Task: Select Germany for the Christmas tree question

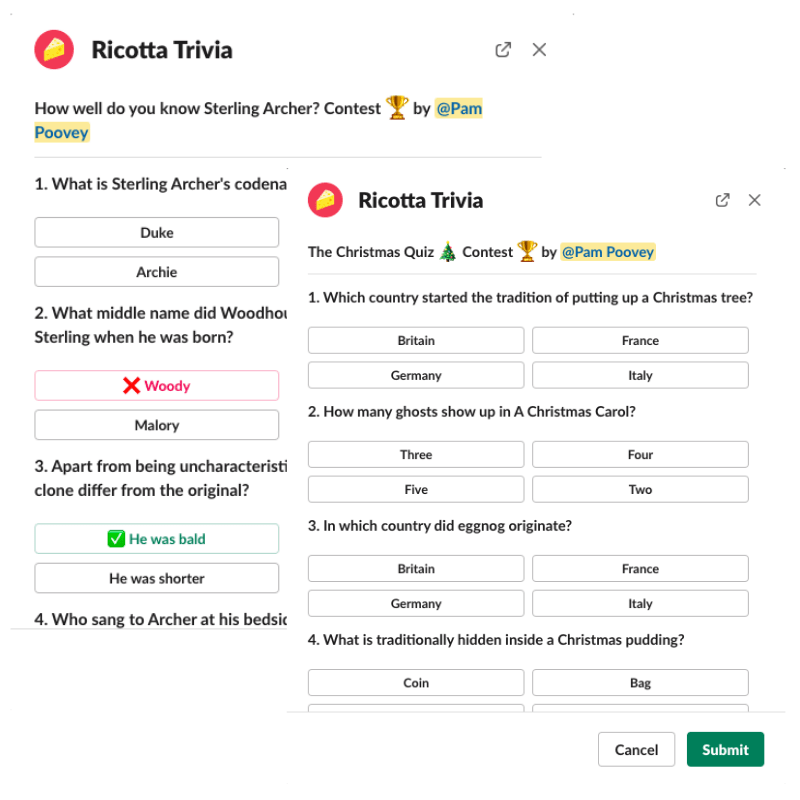Action: point(416,375)
